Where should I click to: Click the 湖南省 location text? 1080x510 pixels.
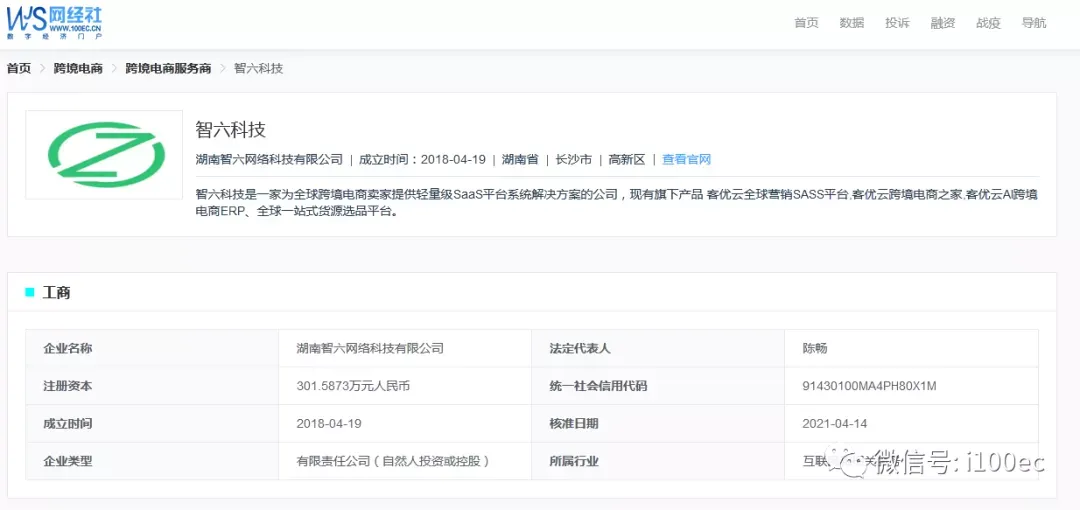click(520, 160)
